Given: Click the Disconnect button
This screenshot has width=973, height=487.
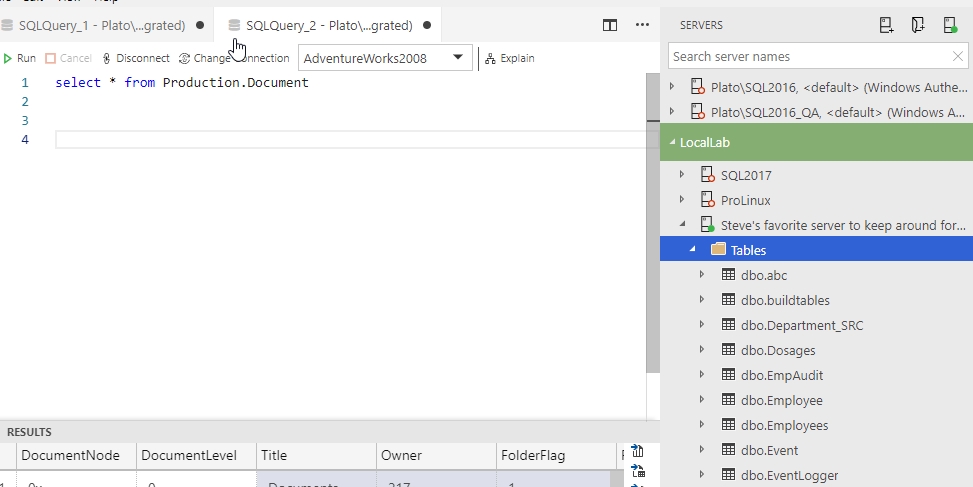Looking at the screenshot, I should tap(136, 58).
